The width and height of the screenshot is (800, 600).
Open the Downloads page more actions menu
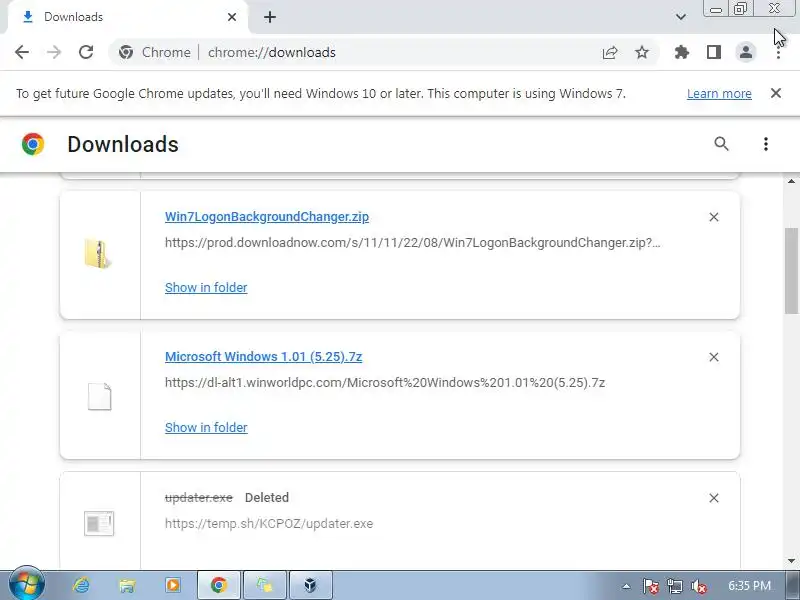coord(765,144)
